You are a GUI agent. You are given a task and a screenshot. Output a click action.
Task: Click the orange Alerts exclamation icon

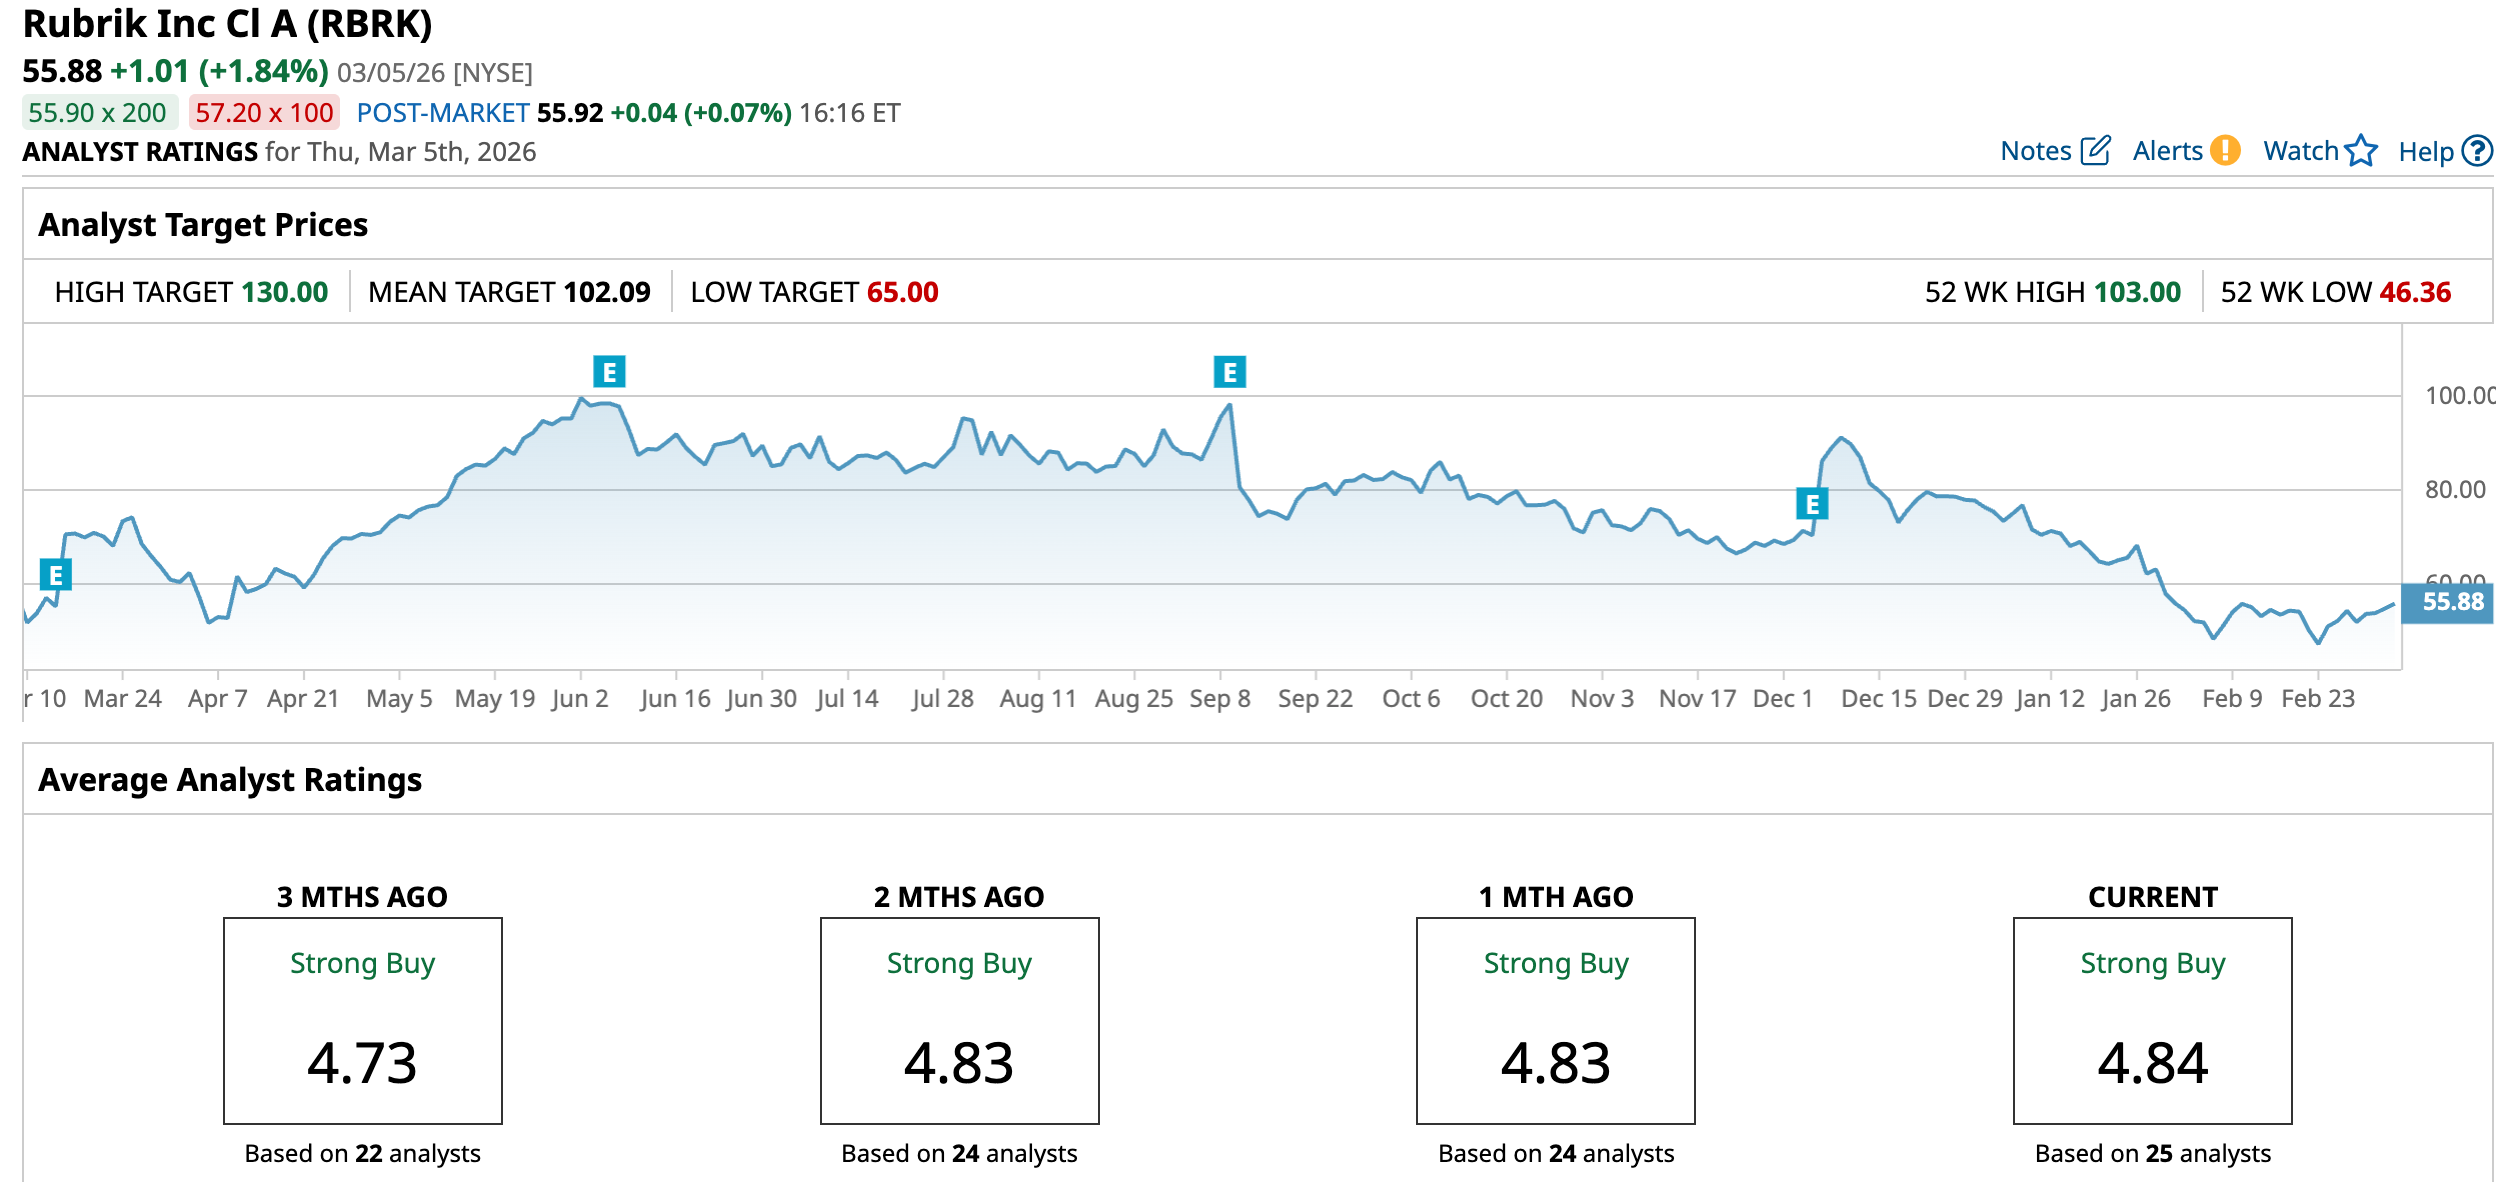(x=2225, y=151)
